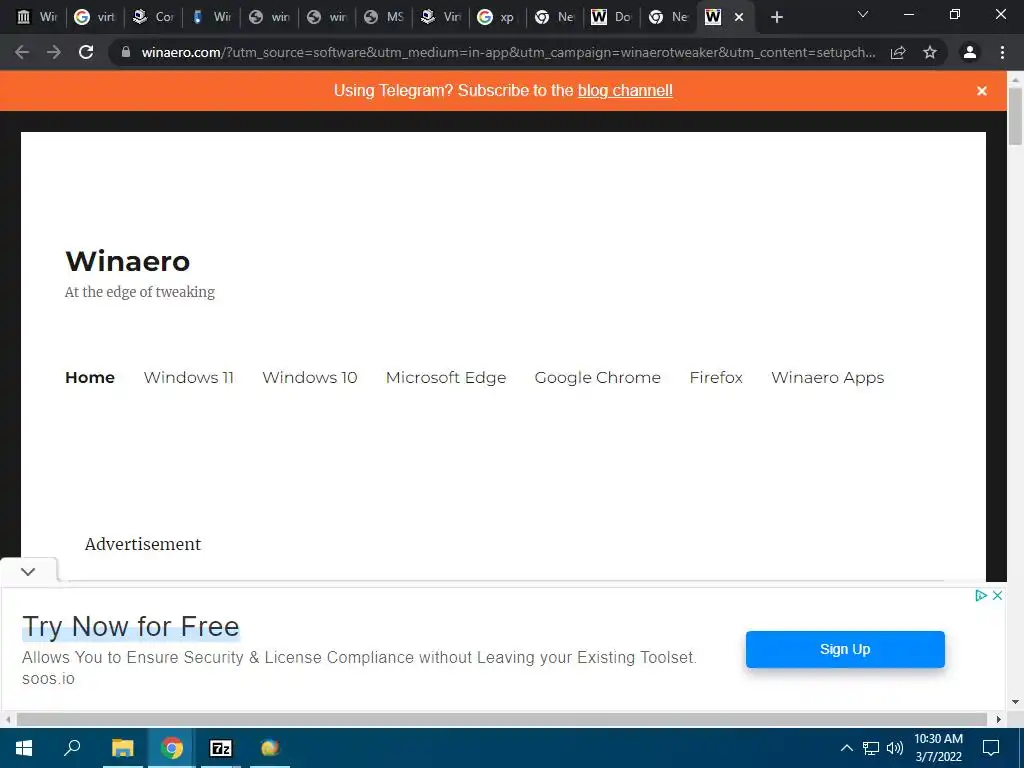This screenshot has height=768, width=1024.
Task: Open the Windows 11 menu item
Action: [x=189, y=377]
